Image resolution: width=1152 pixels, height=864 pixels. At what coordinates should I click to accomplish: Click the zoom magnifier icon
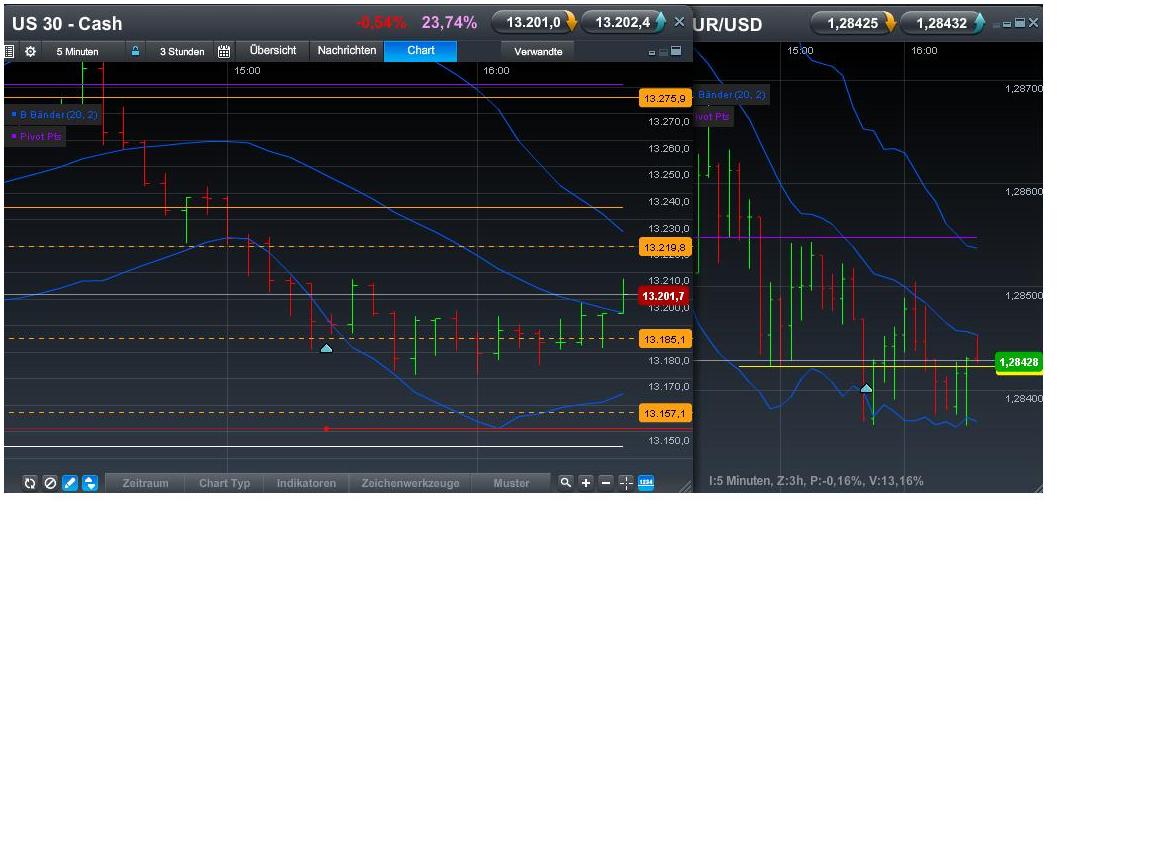(x=565, y=483)
